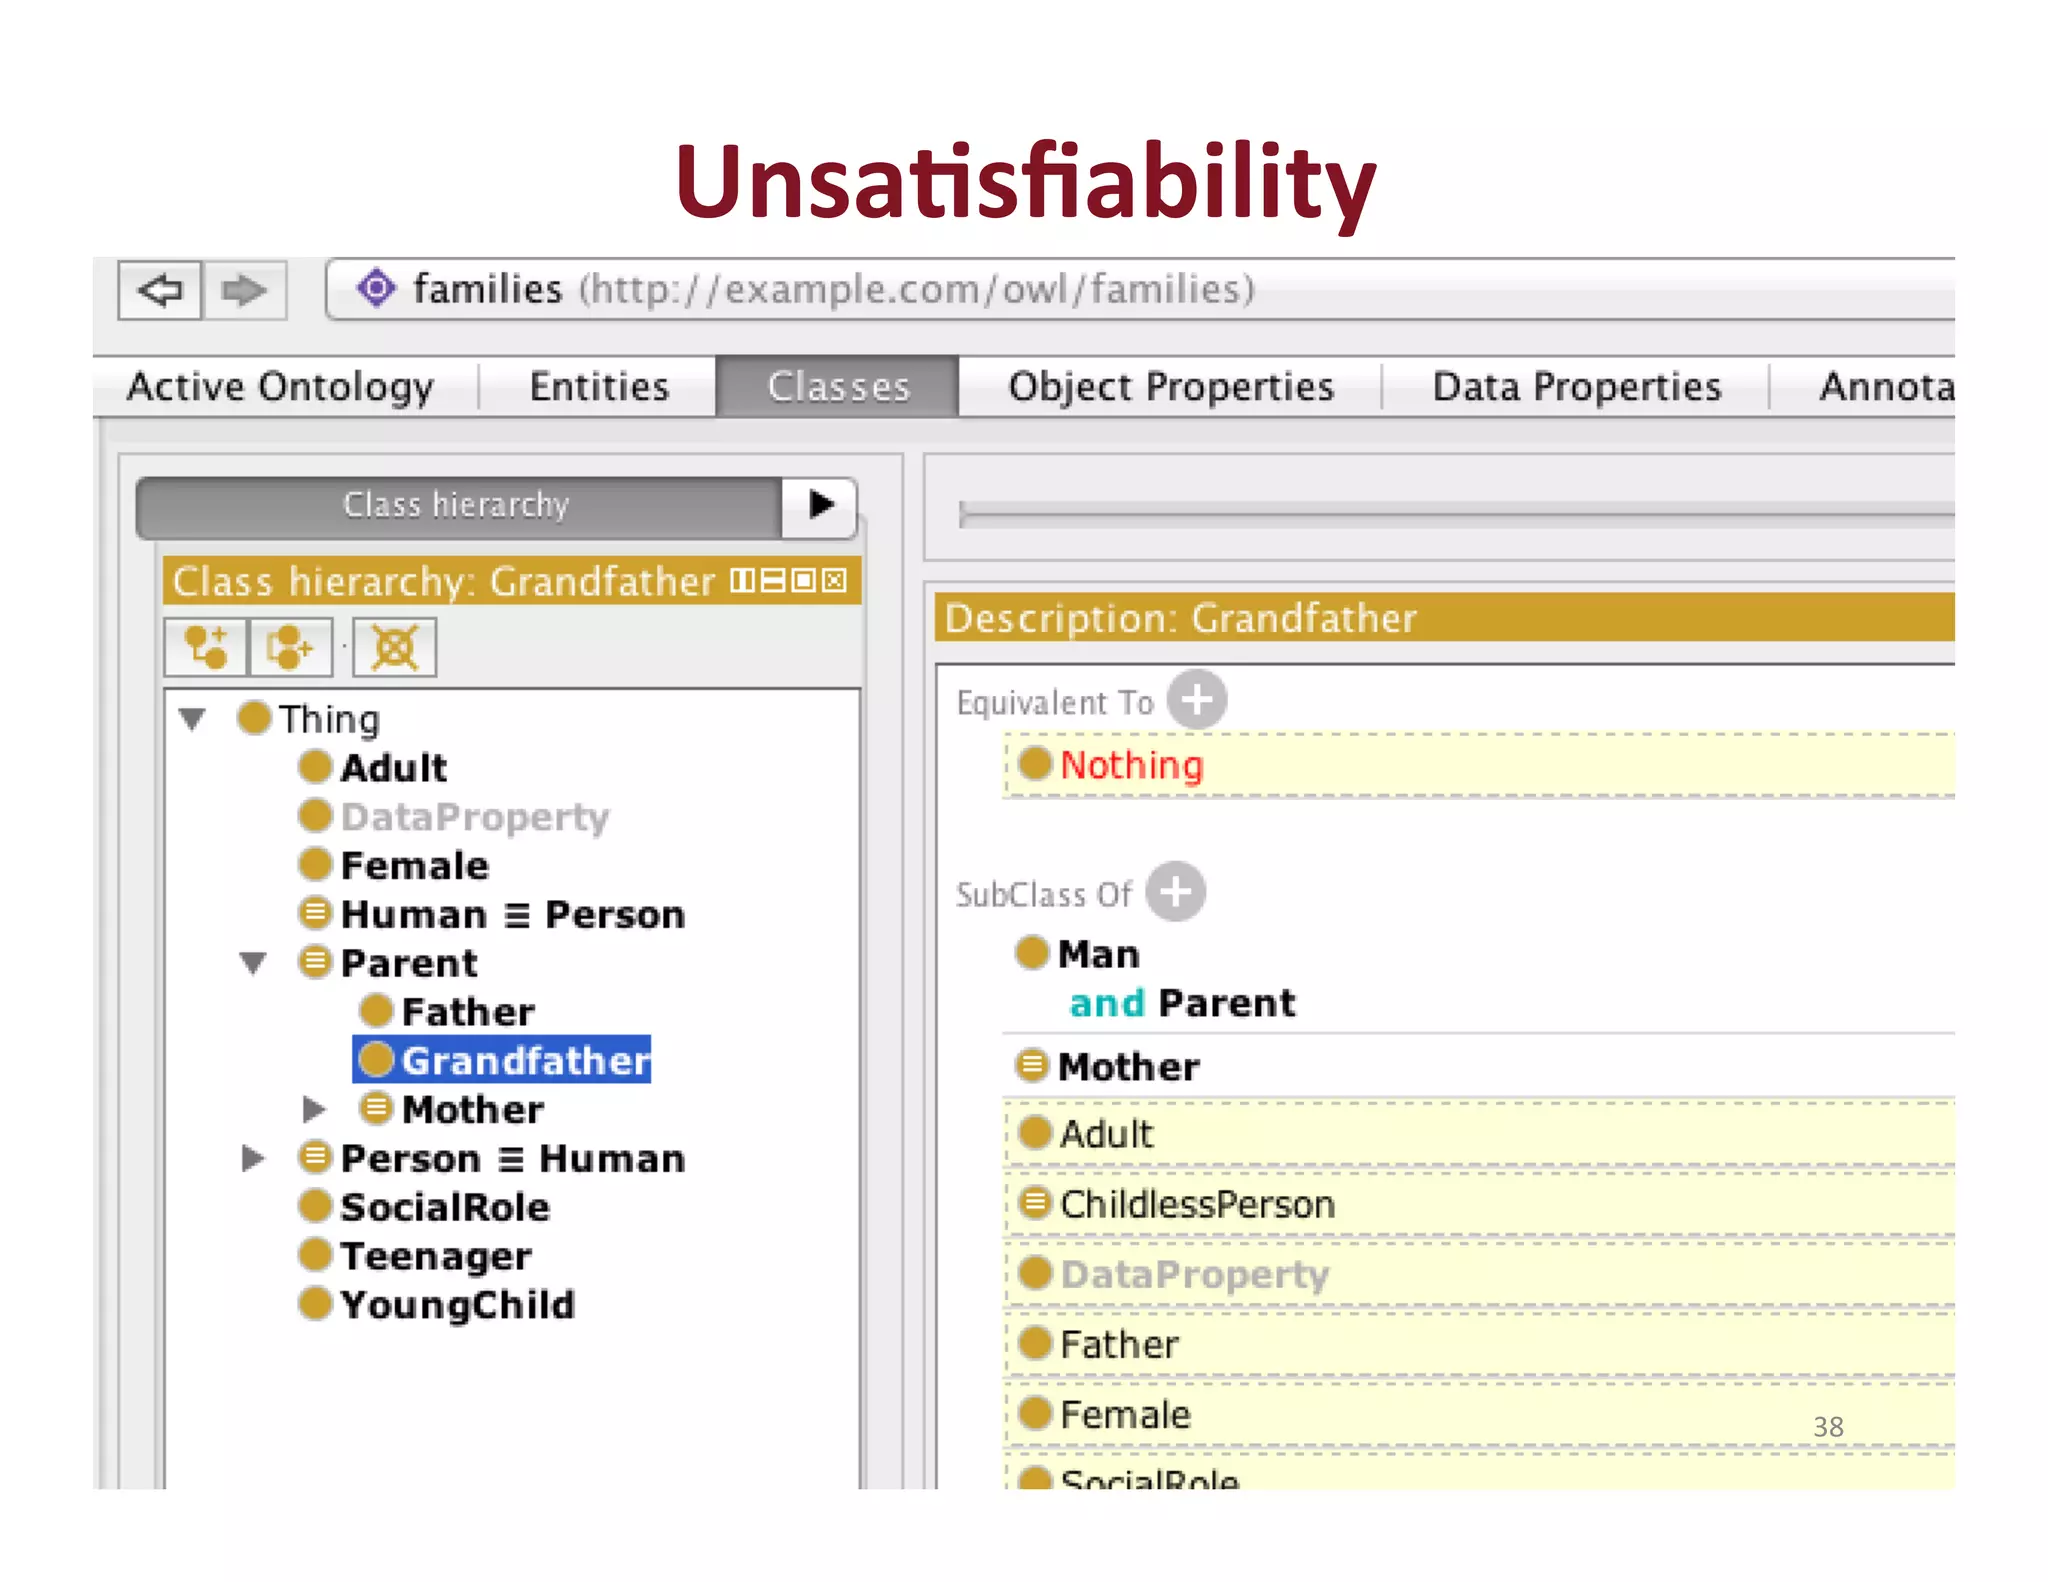Add a SubClass Of expression
2048x1582 pixels.
pos(1175,891)
